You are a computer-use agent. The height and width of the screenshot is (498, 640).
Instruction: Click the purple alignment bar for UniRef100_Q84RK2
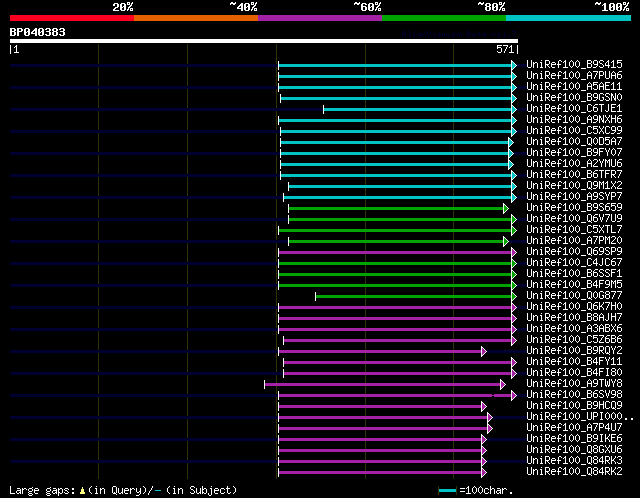pyautogui.click(x=380, y=473)
